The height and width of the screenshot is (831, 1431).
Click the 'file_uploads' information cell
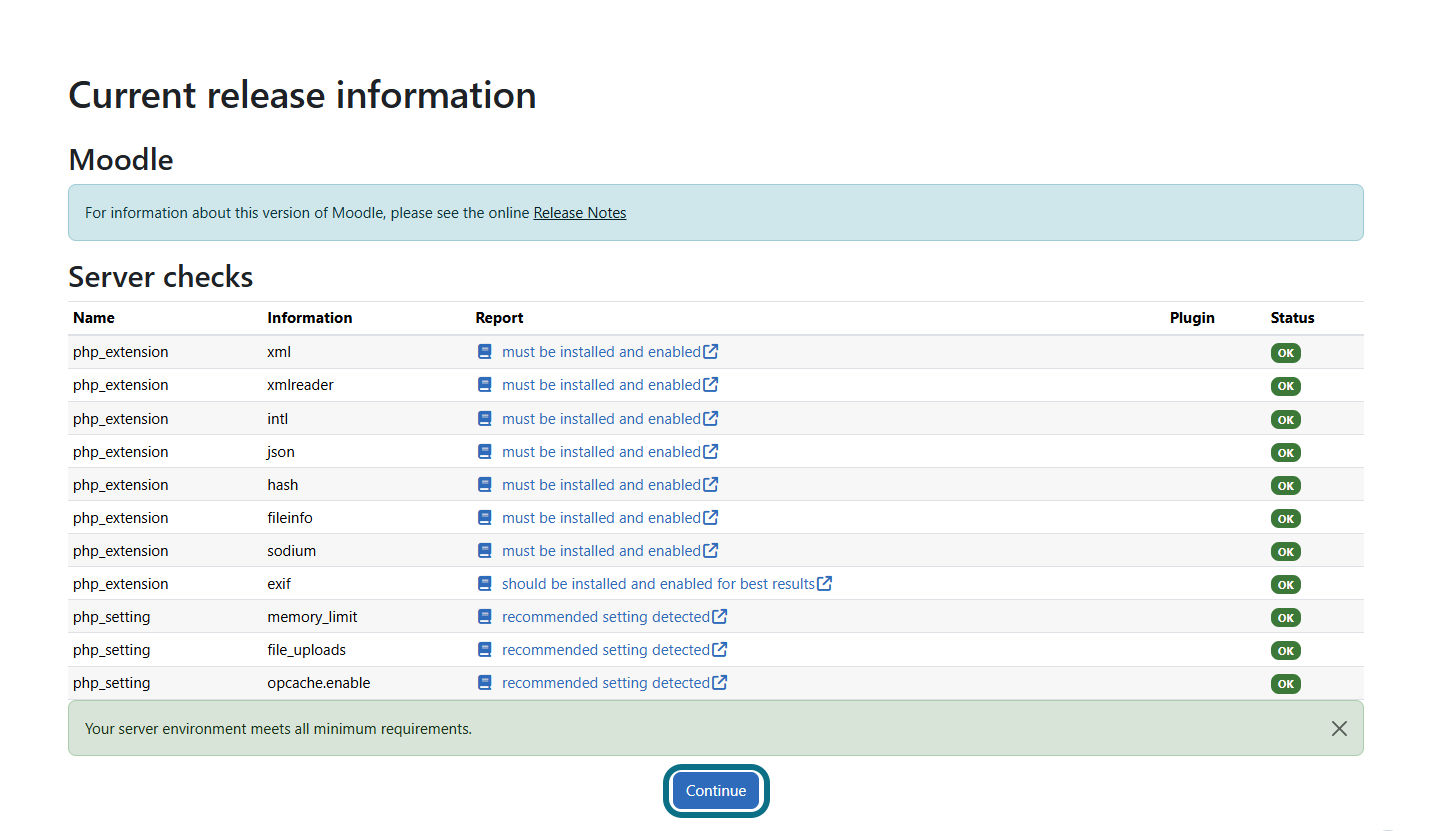(306, 650)
